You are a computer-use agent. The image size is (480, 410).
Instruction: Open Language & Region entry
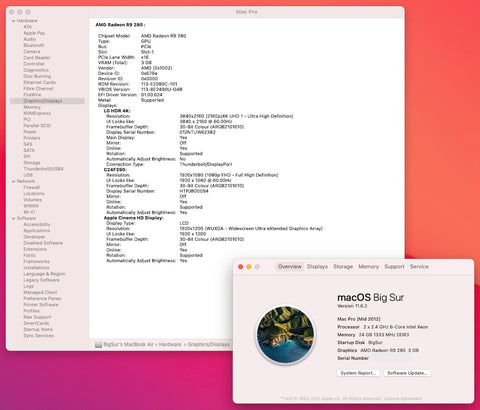pyautogui.click(x=44, y=274)
